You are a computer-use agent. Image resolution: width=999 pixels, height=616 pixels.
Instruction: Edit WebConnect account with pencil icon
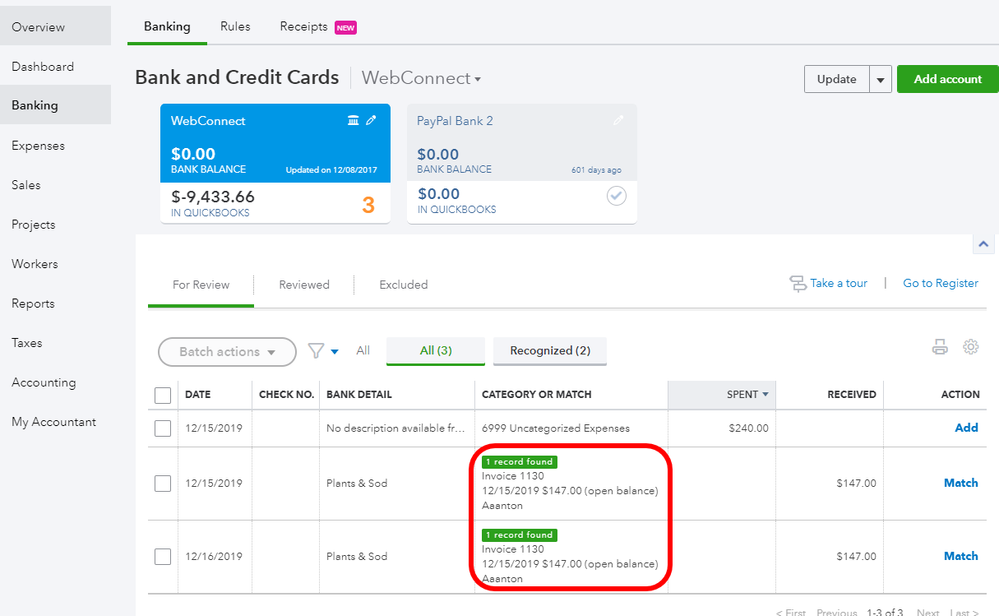click(371, 120)
